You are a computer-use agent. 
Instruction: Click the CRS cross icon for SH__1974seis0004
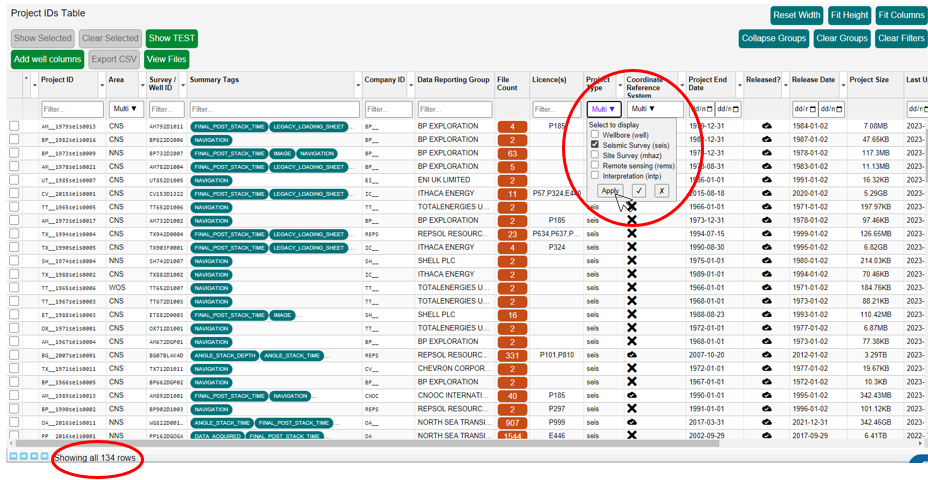(x=631, y=260)
